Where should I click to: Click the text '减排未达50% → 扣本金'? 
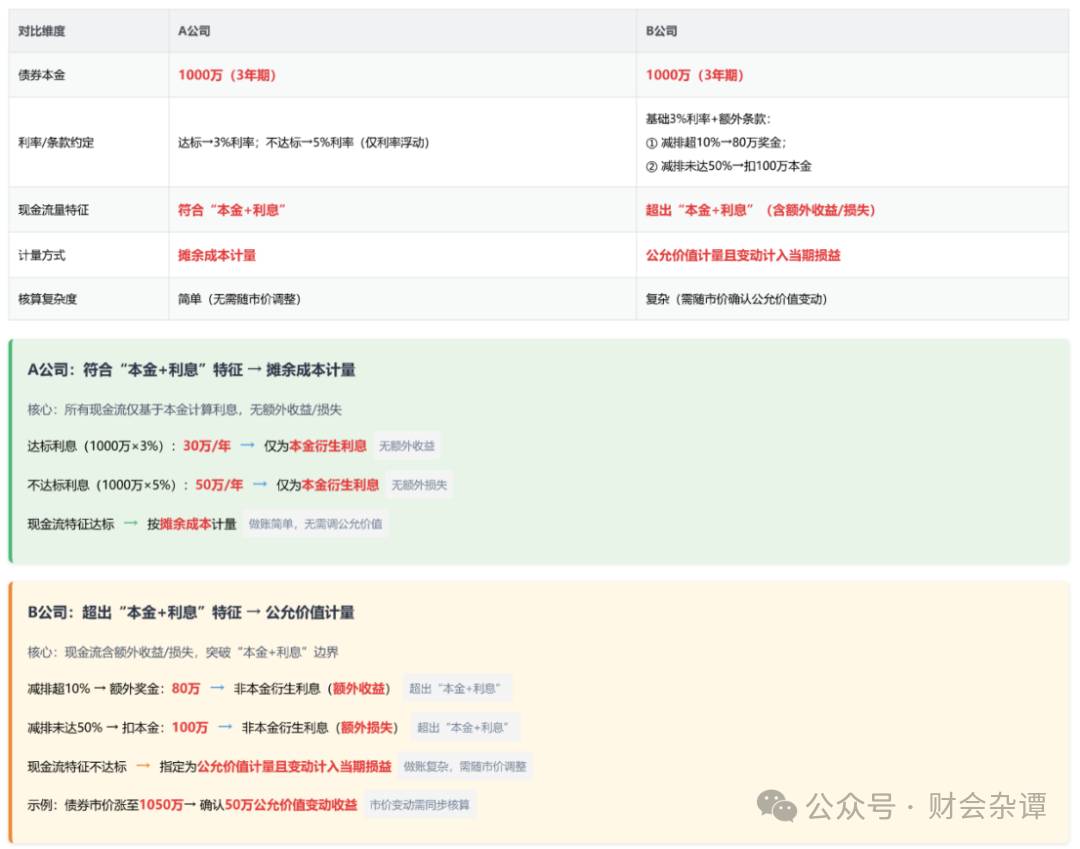point(94,728)
